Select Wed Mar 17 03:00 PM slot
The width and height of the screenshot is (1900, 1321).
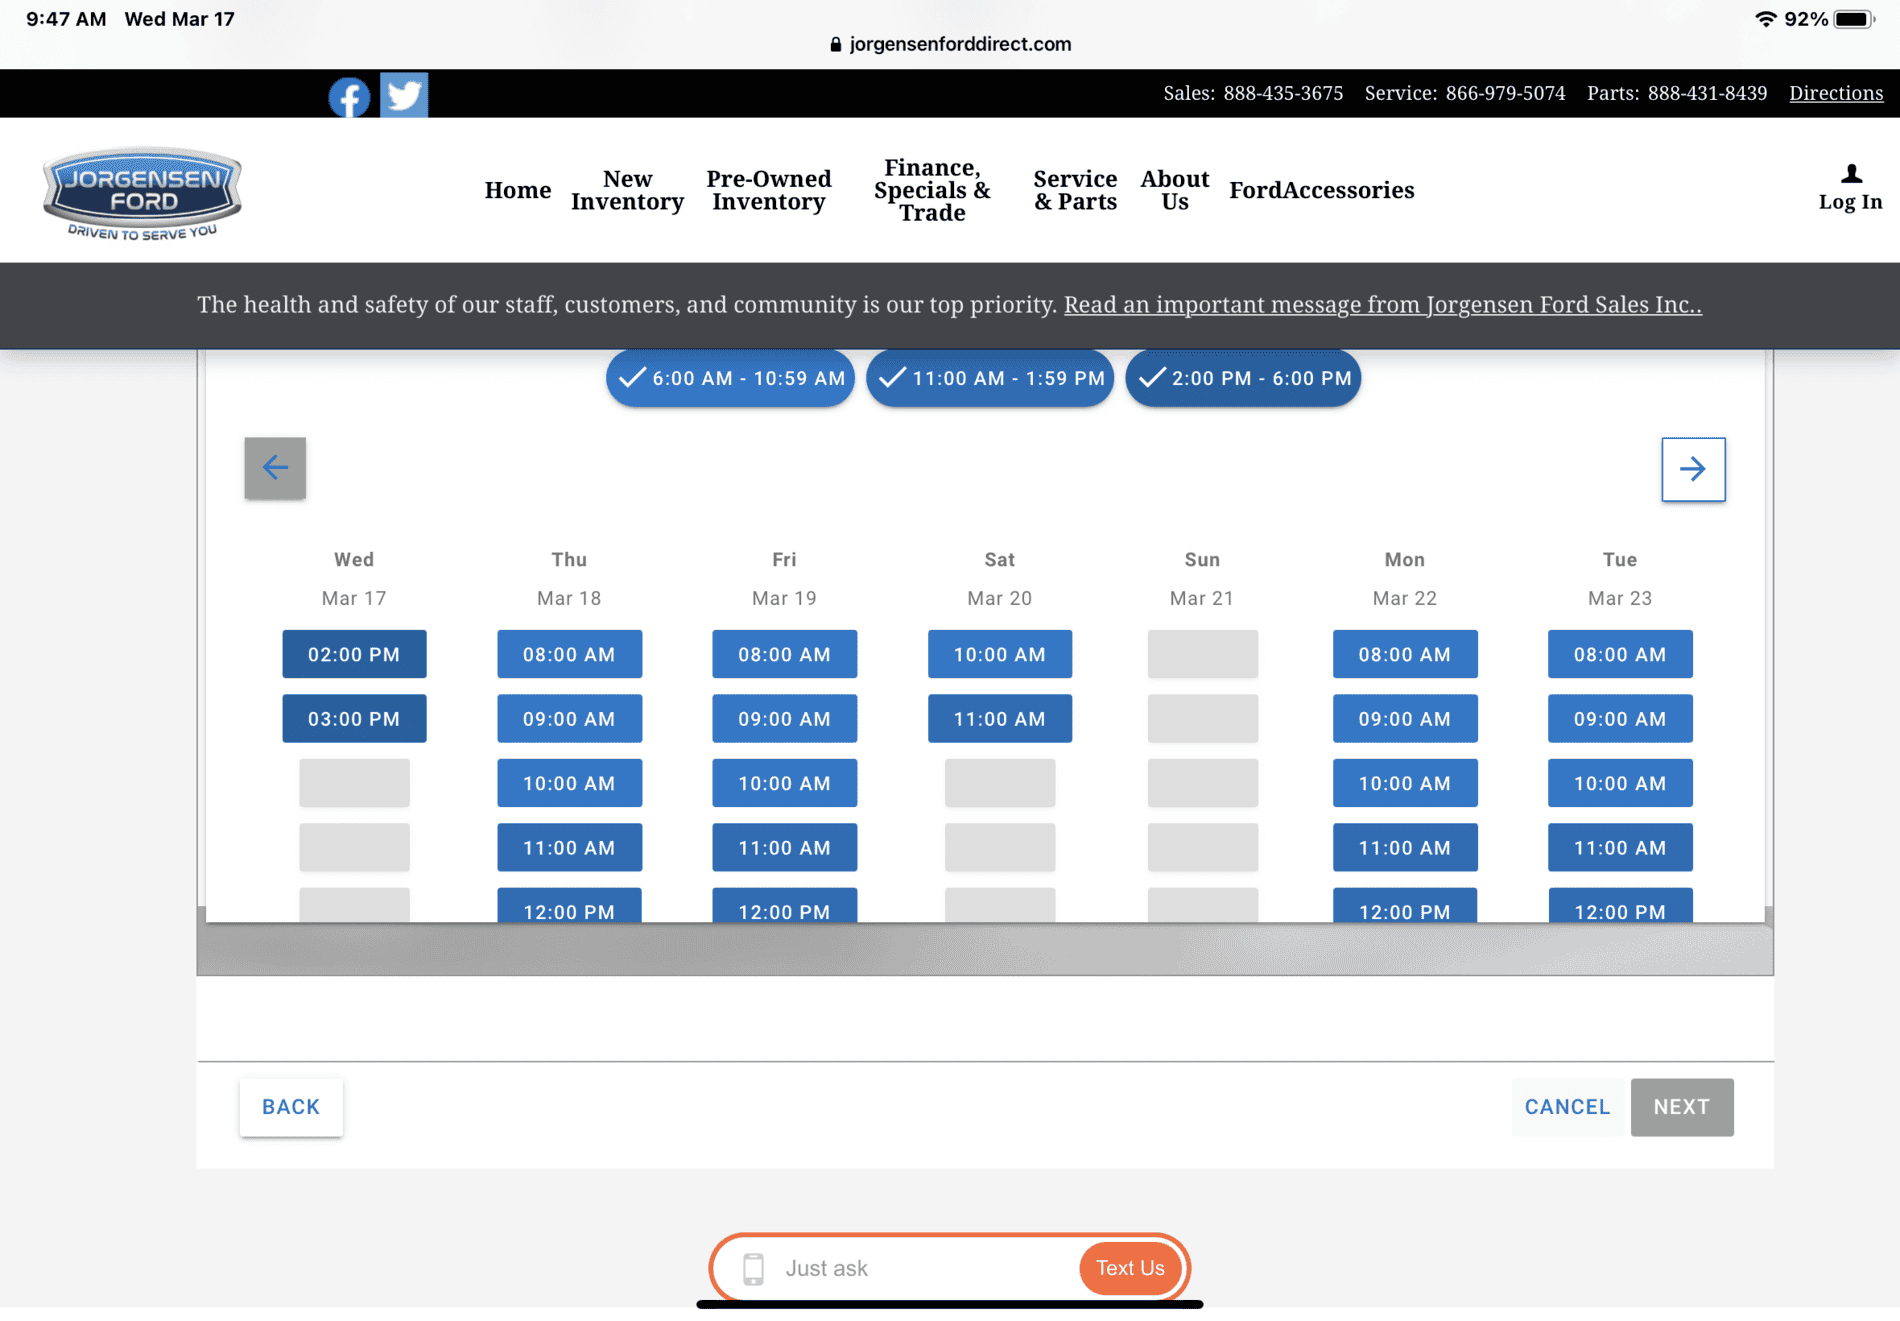pos(354,718)
